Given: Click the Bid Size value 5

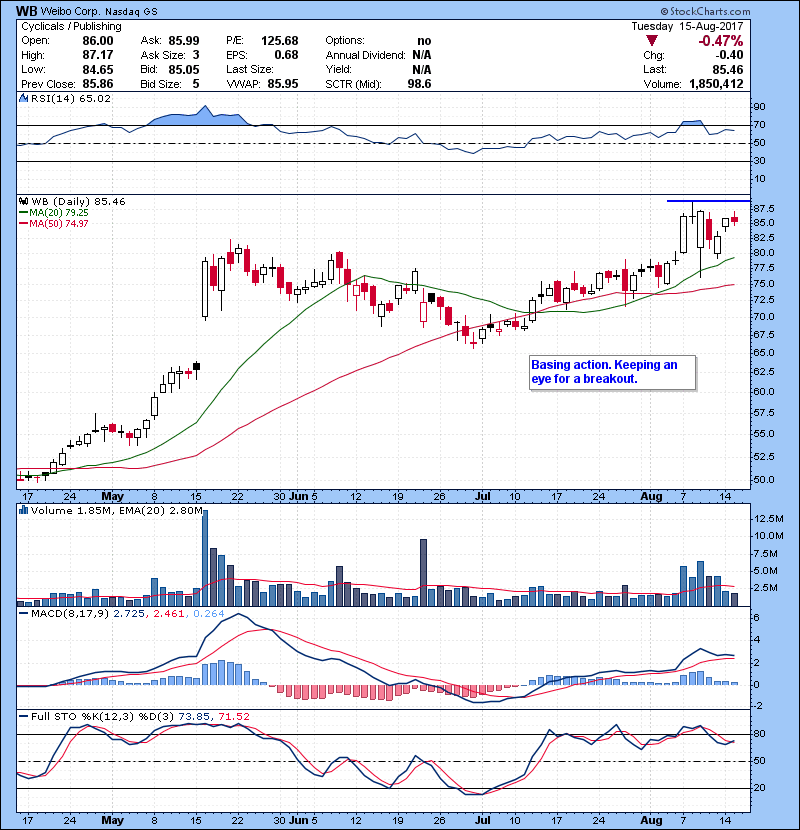Looking at the screenshot, I should click(196, 84).
